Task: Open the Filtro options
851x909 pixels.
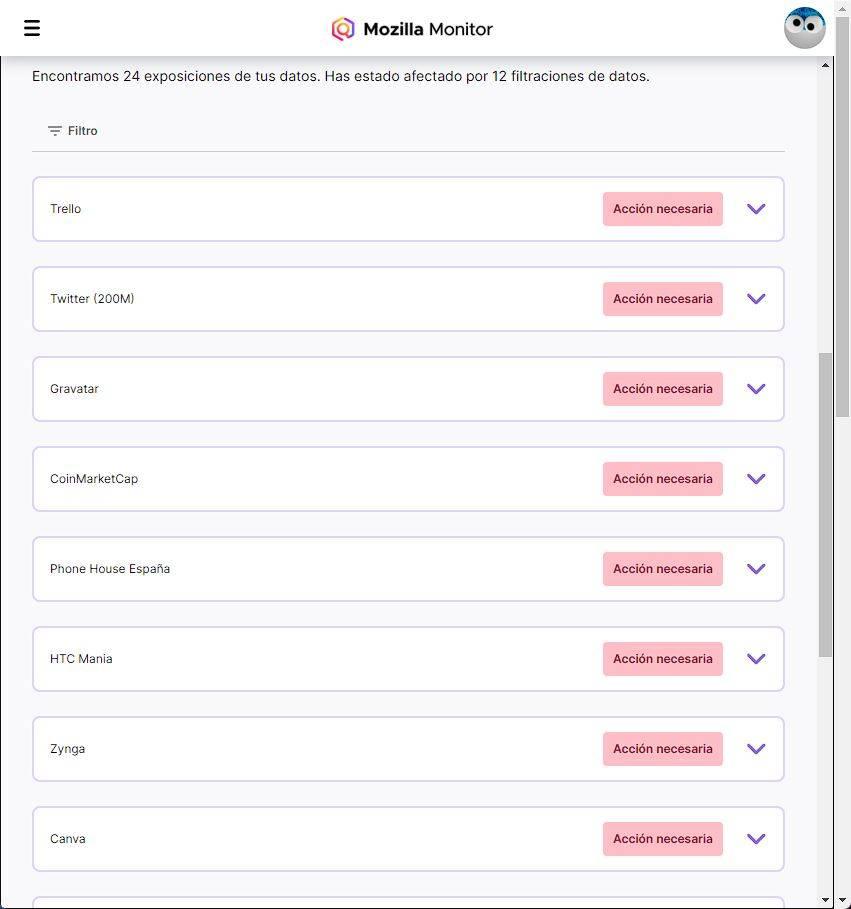Action: 71,129
